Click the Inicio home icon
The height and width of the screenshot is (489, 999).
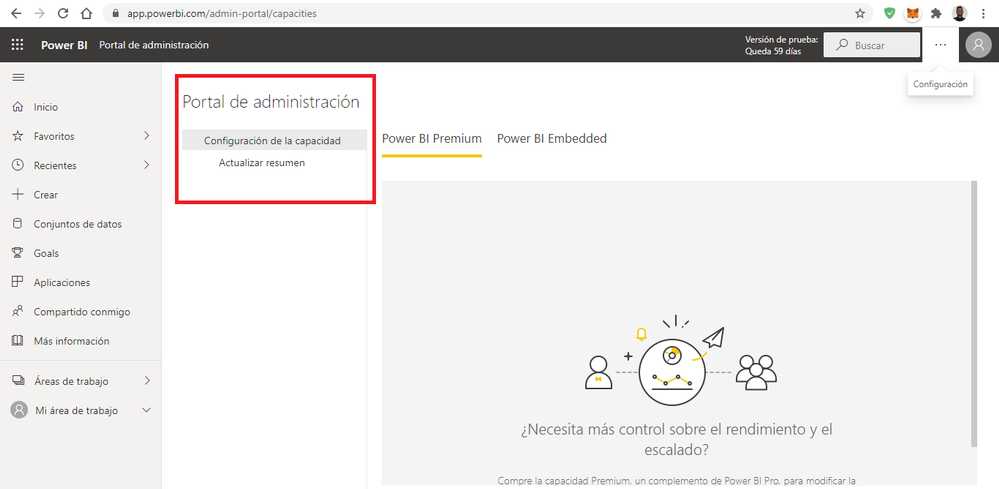pyautogui.click(x=18, y=107)
